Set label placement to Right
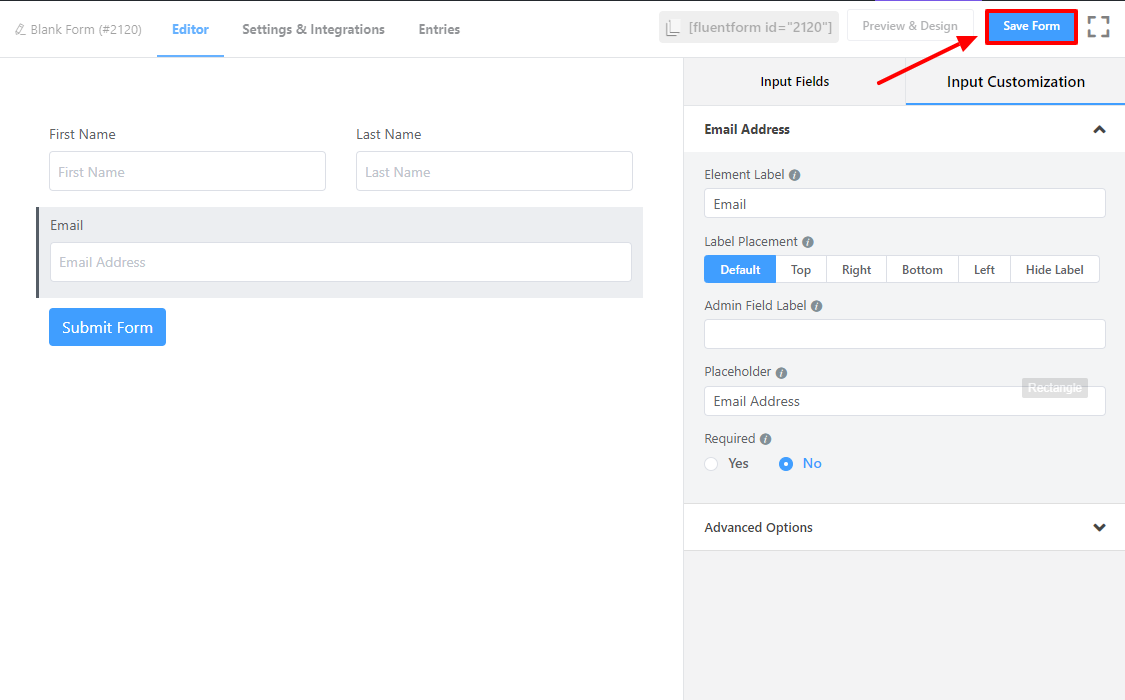The image size is (1125, 700). click(857, 270)
